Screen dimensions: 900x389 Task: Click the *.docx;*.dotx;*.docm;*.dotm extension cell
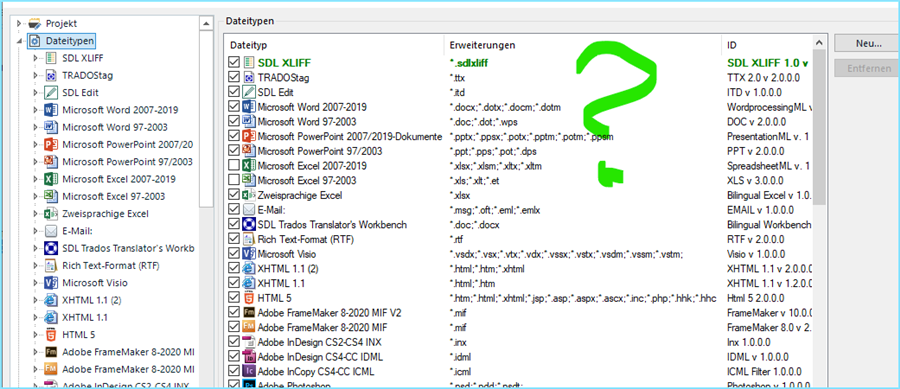(x=505, y=107)
